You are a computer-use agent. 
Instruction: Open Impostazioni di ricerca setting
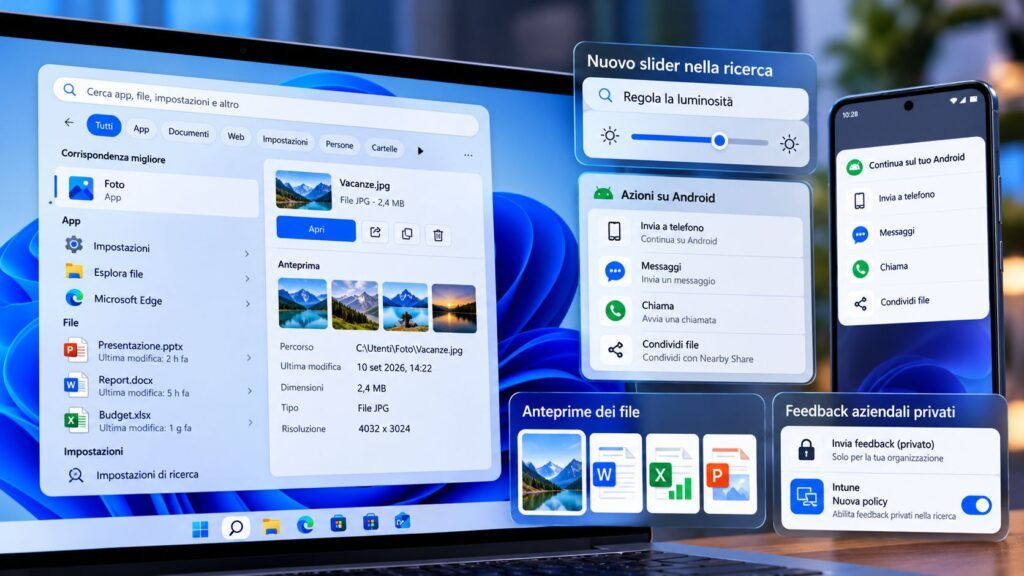pos(134,475)
